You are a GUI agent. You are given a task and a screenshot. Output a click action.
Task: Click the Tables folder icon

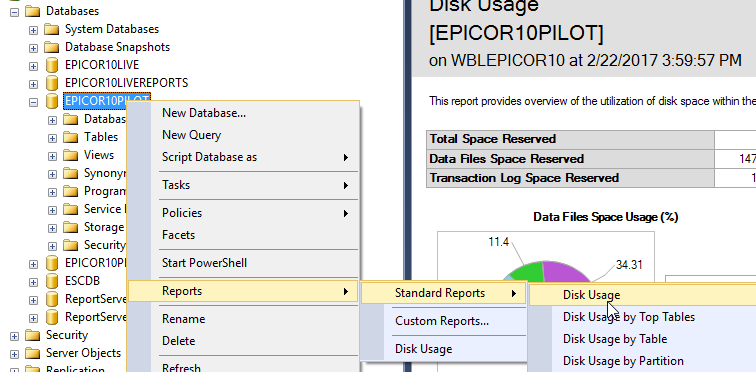coord(71,137)
